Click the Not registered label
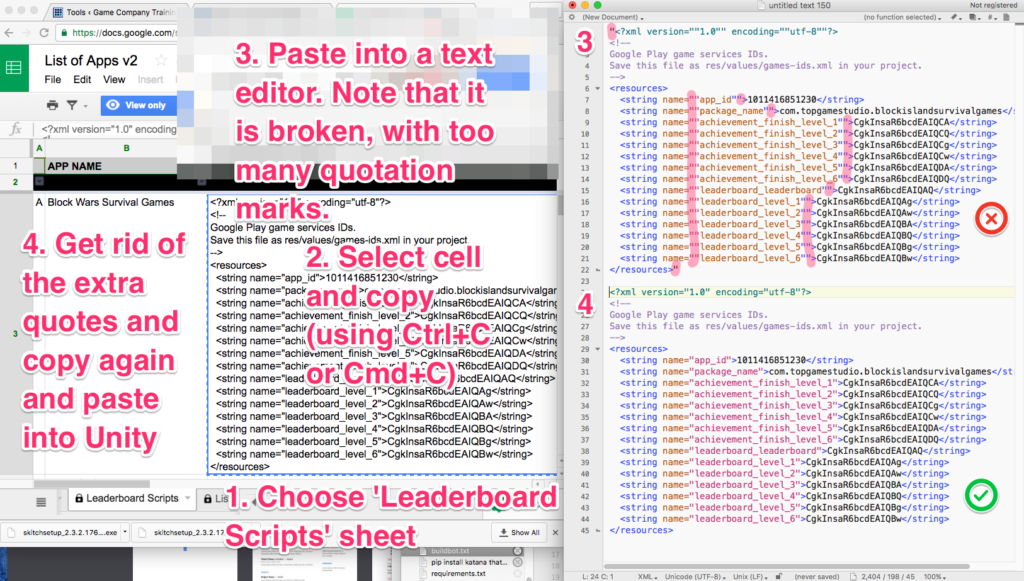The width and height of the screenshot is (1024, 581). tap(993, 5)
